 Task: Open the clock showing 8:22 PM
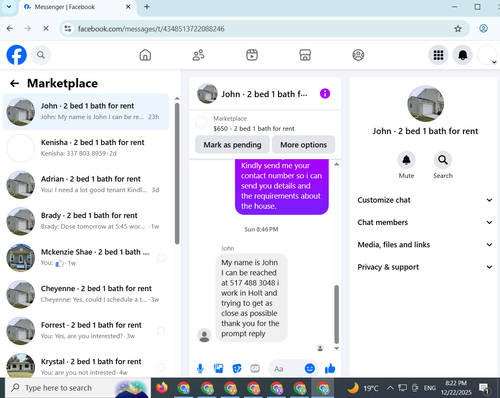456,388
